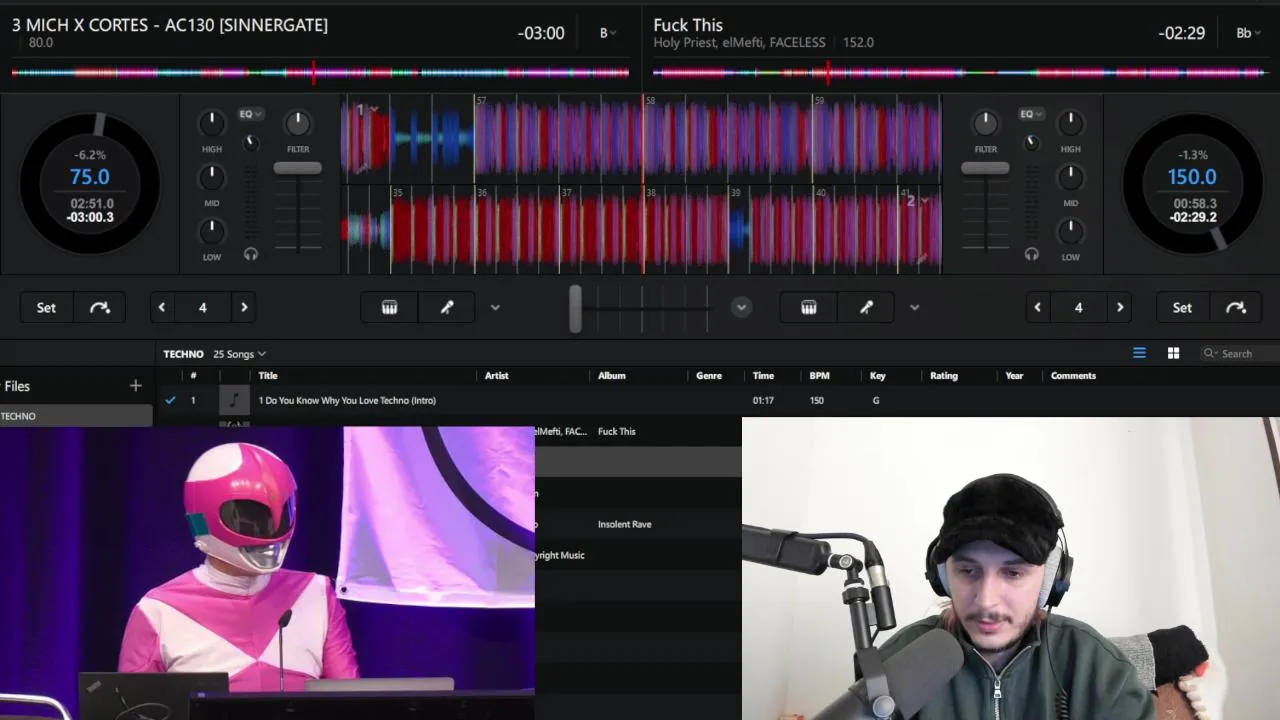This screenshot has height=720, width=1280.
Task: Click the right deck FILTER knob
Action: [985, 123]
